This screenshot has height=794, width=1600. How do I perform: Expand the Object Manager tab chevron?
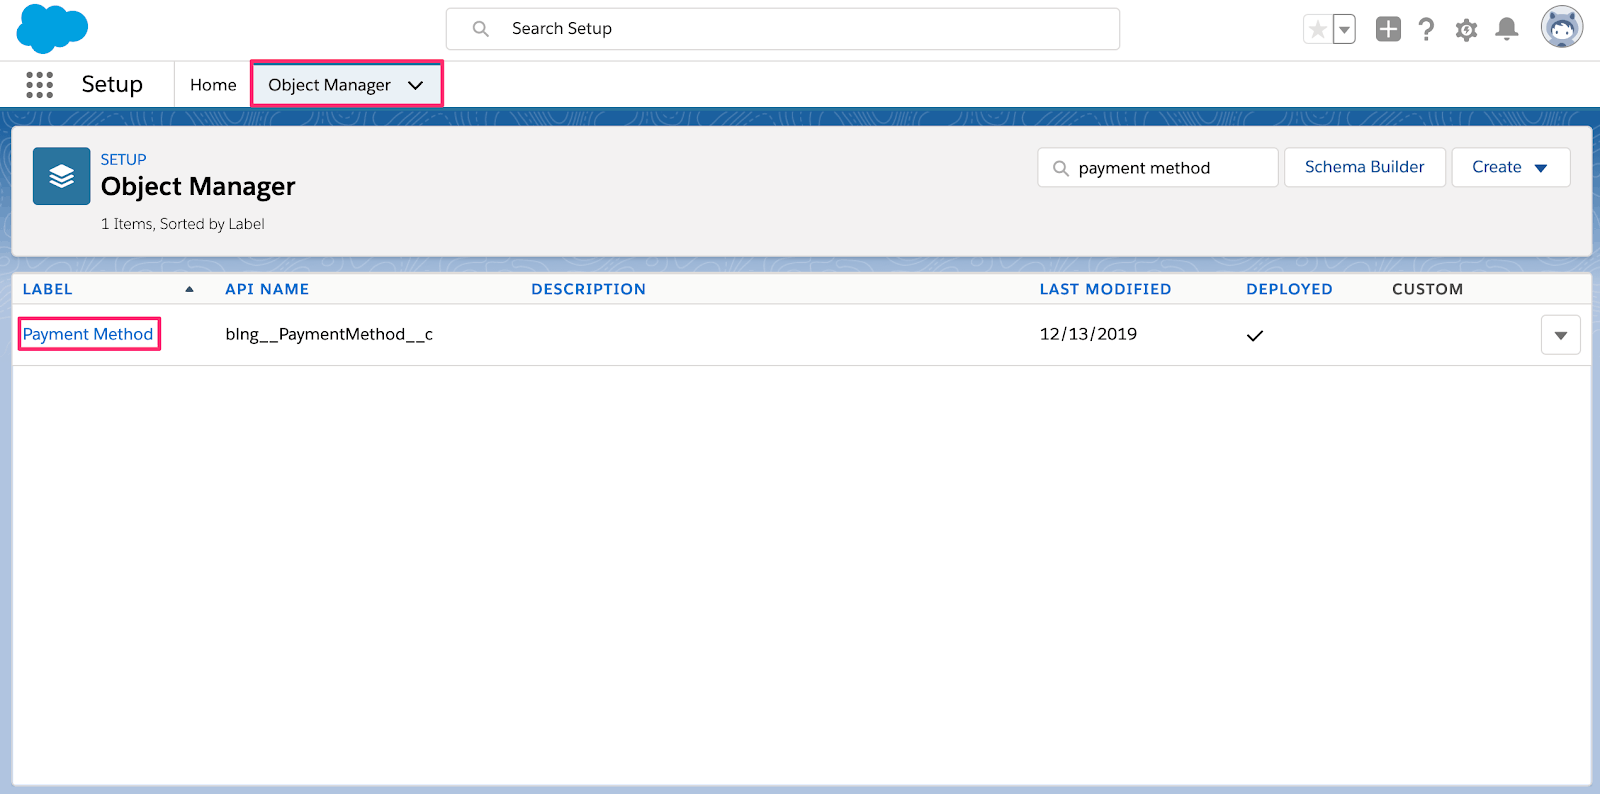416,85
